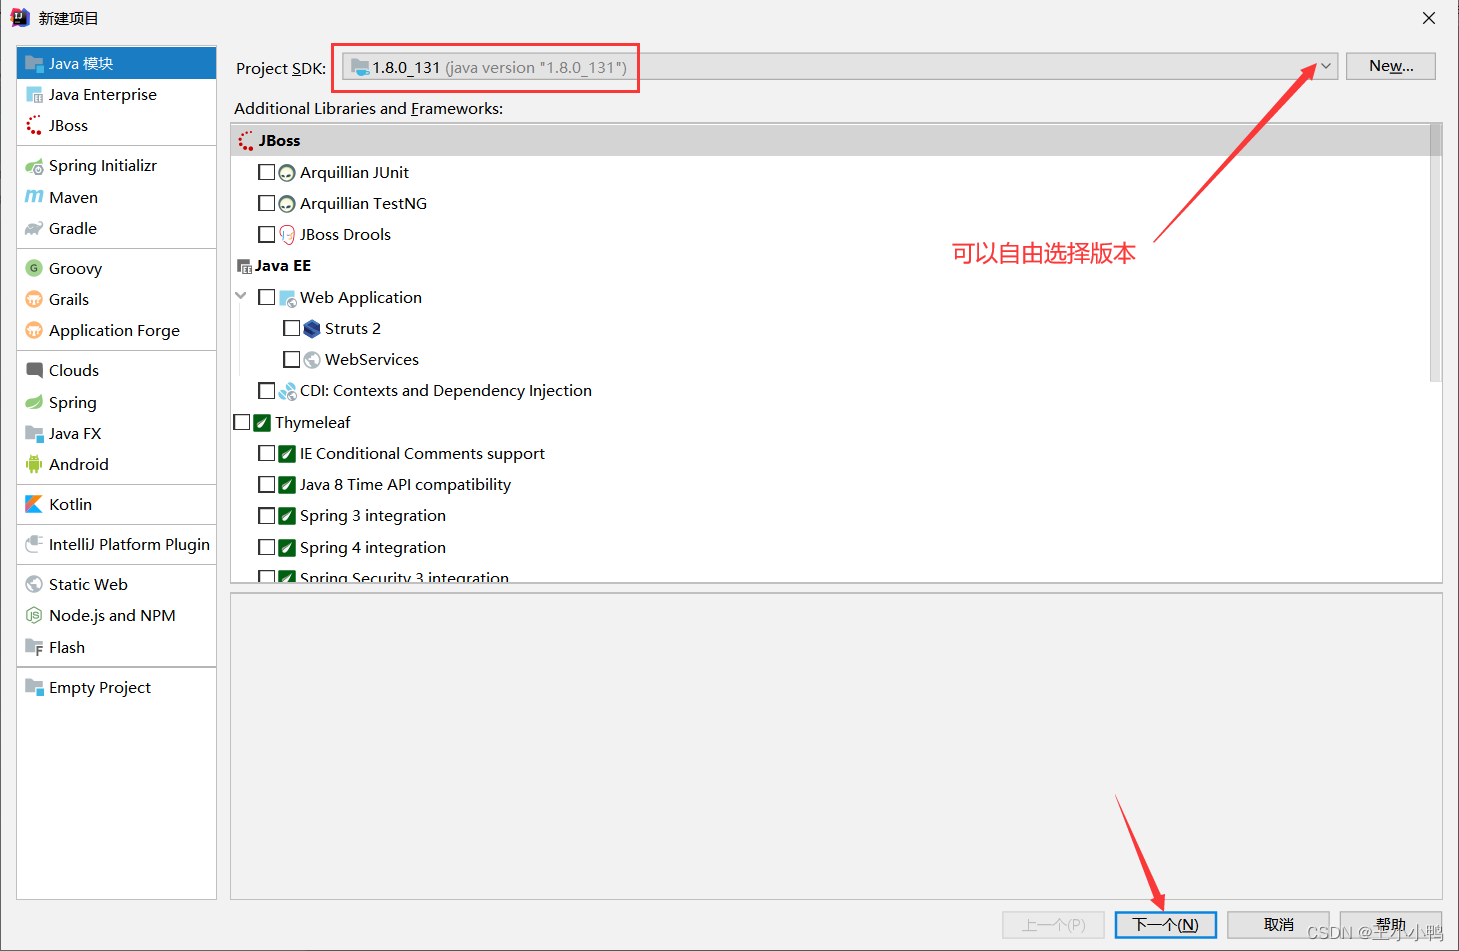Enable CDI Contexts and Dependency Injection checkbox
1459x951 pixels.
click(266, 390)
